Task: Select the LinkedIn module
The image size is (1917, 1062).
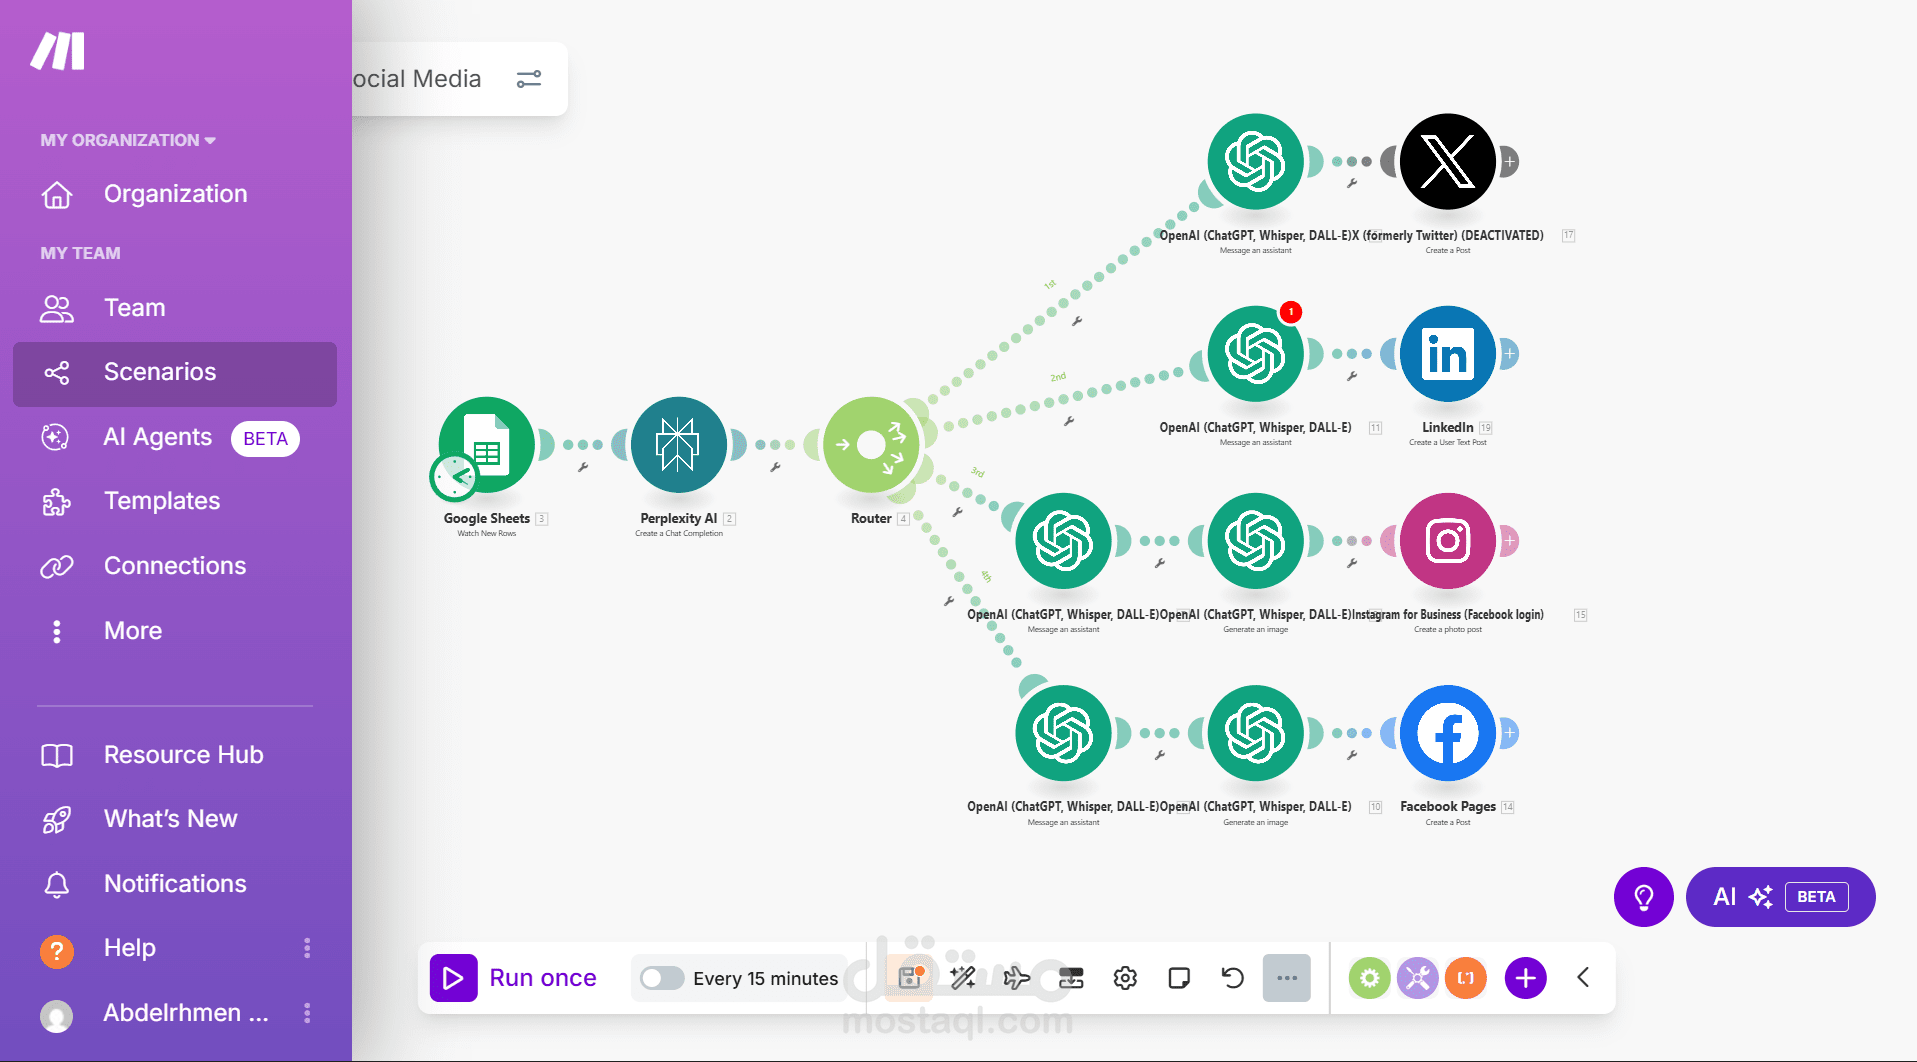Action: click(x=1447, y=354)
